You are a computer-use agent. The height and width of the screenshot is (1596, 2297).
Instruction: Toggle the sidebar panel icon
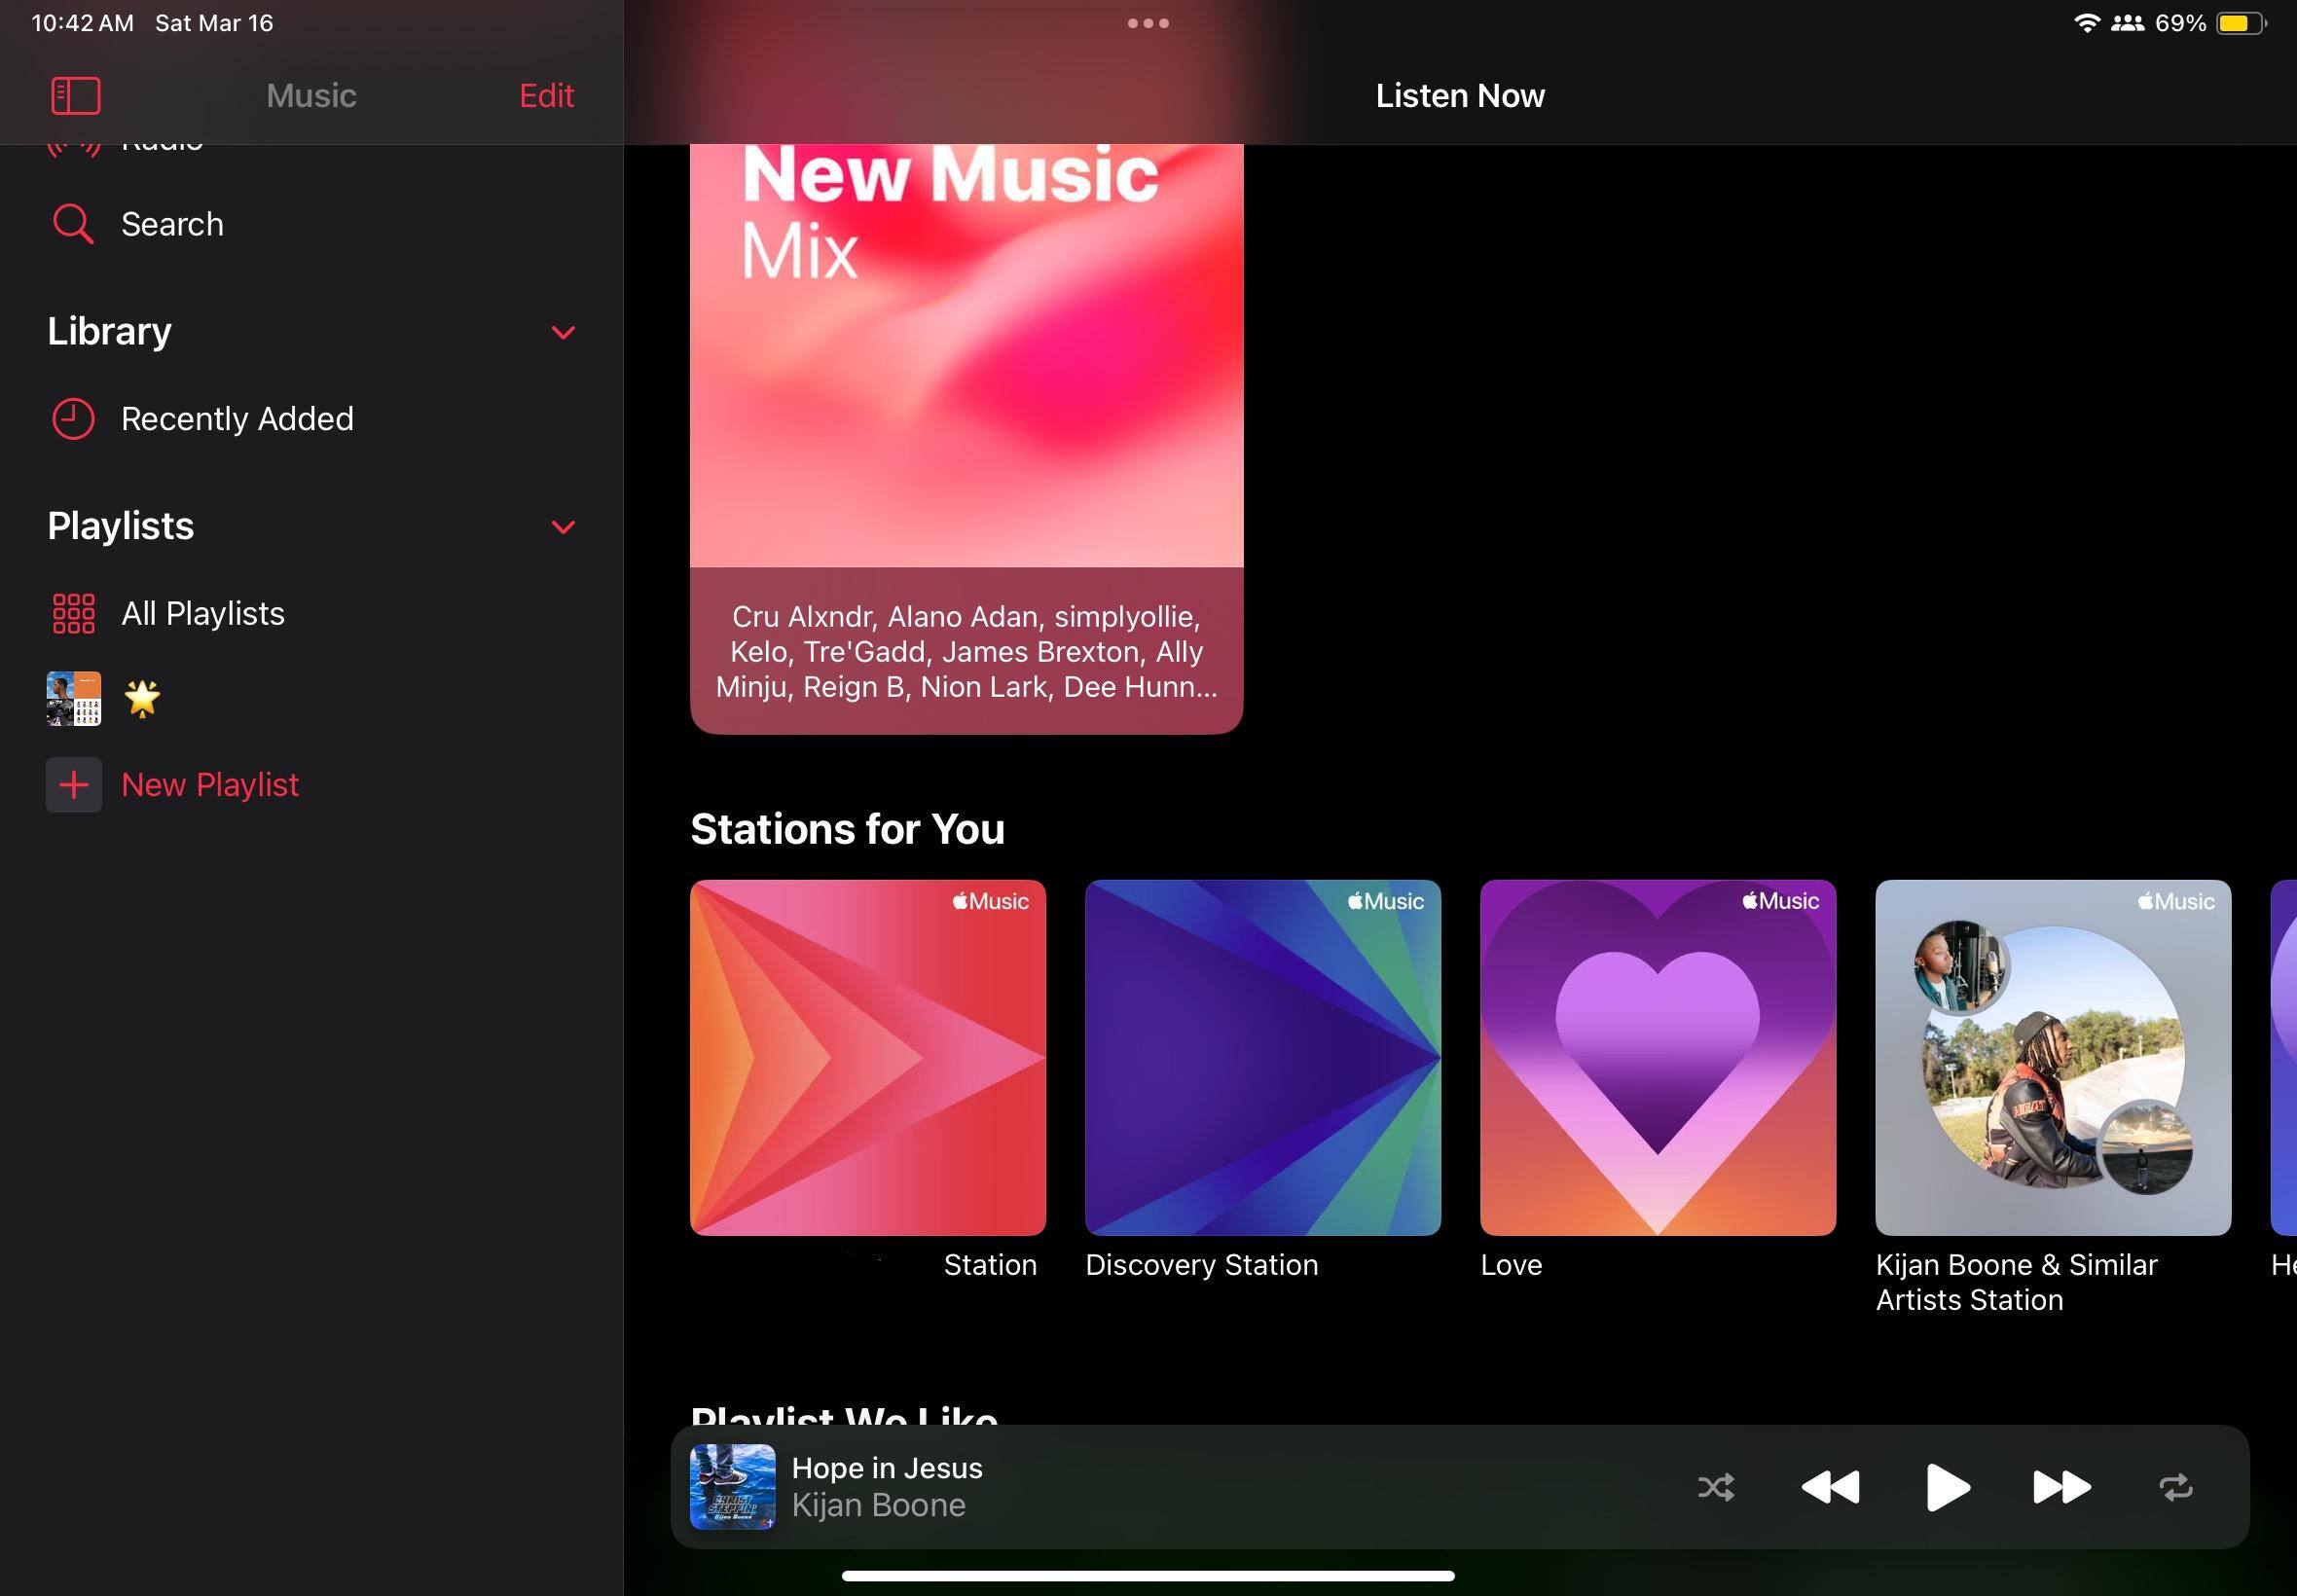(75, 96)
